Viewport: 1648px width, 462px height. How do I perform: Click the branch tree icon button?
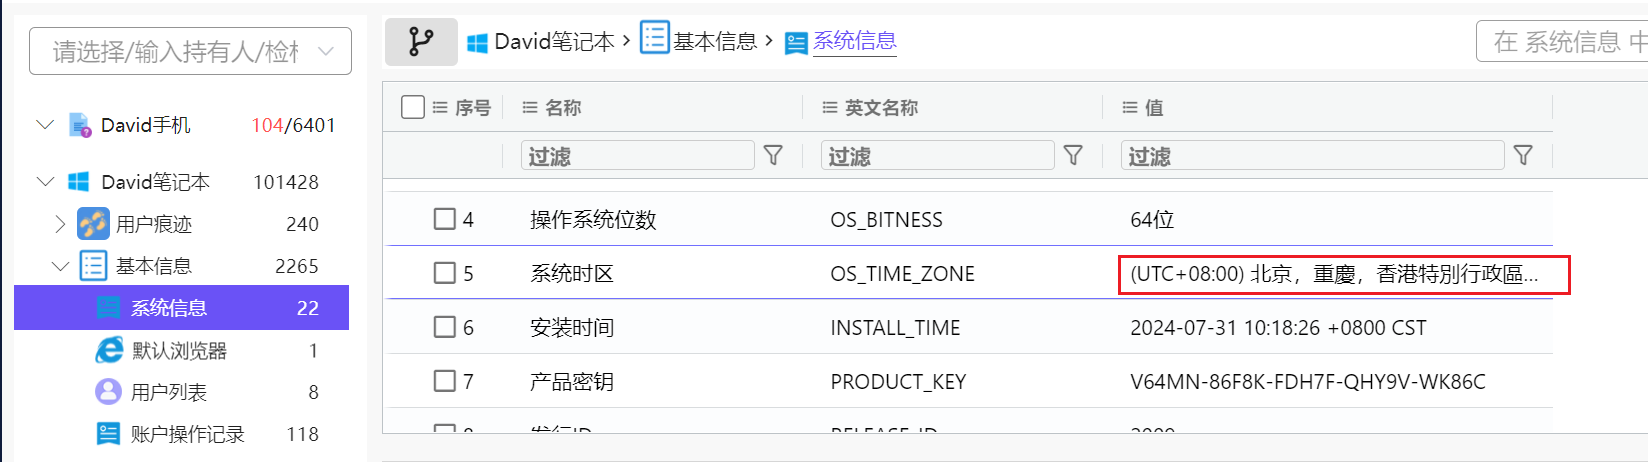[421, 42]
